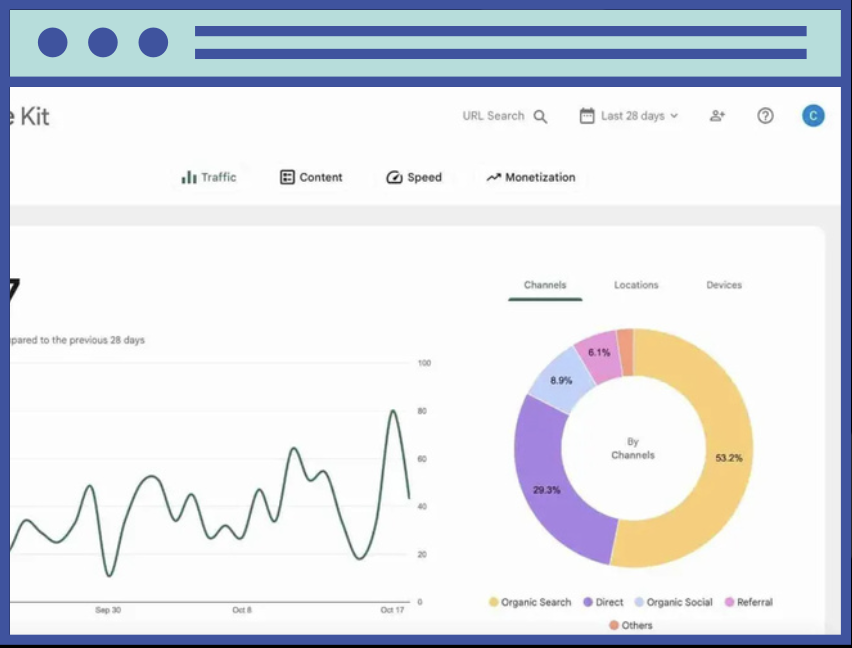
Task: Open the account avatar labeled C
Action: (813, 116)
